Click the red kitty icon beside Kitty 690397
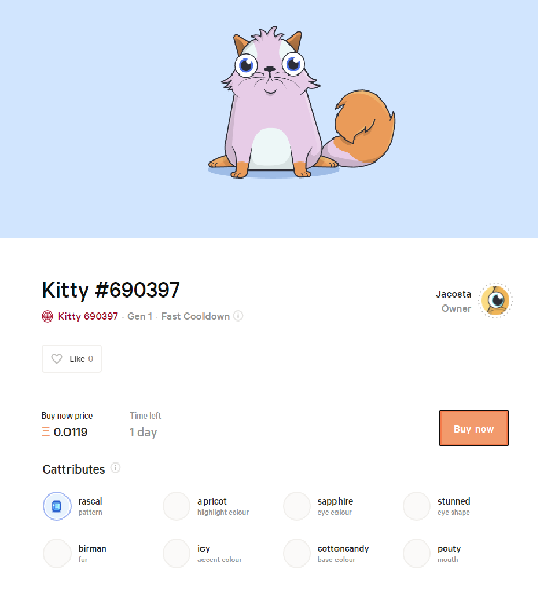This screenshot has width=538, height=598. pos(47,317)
